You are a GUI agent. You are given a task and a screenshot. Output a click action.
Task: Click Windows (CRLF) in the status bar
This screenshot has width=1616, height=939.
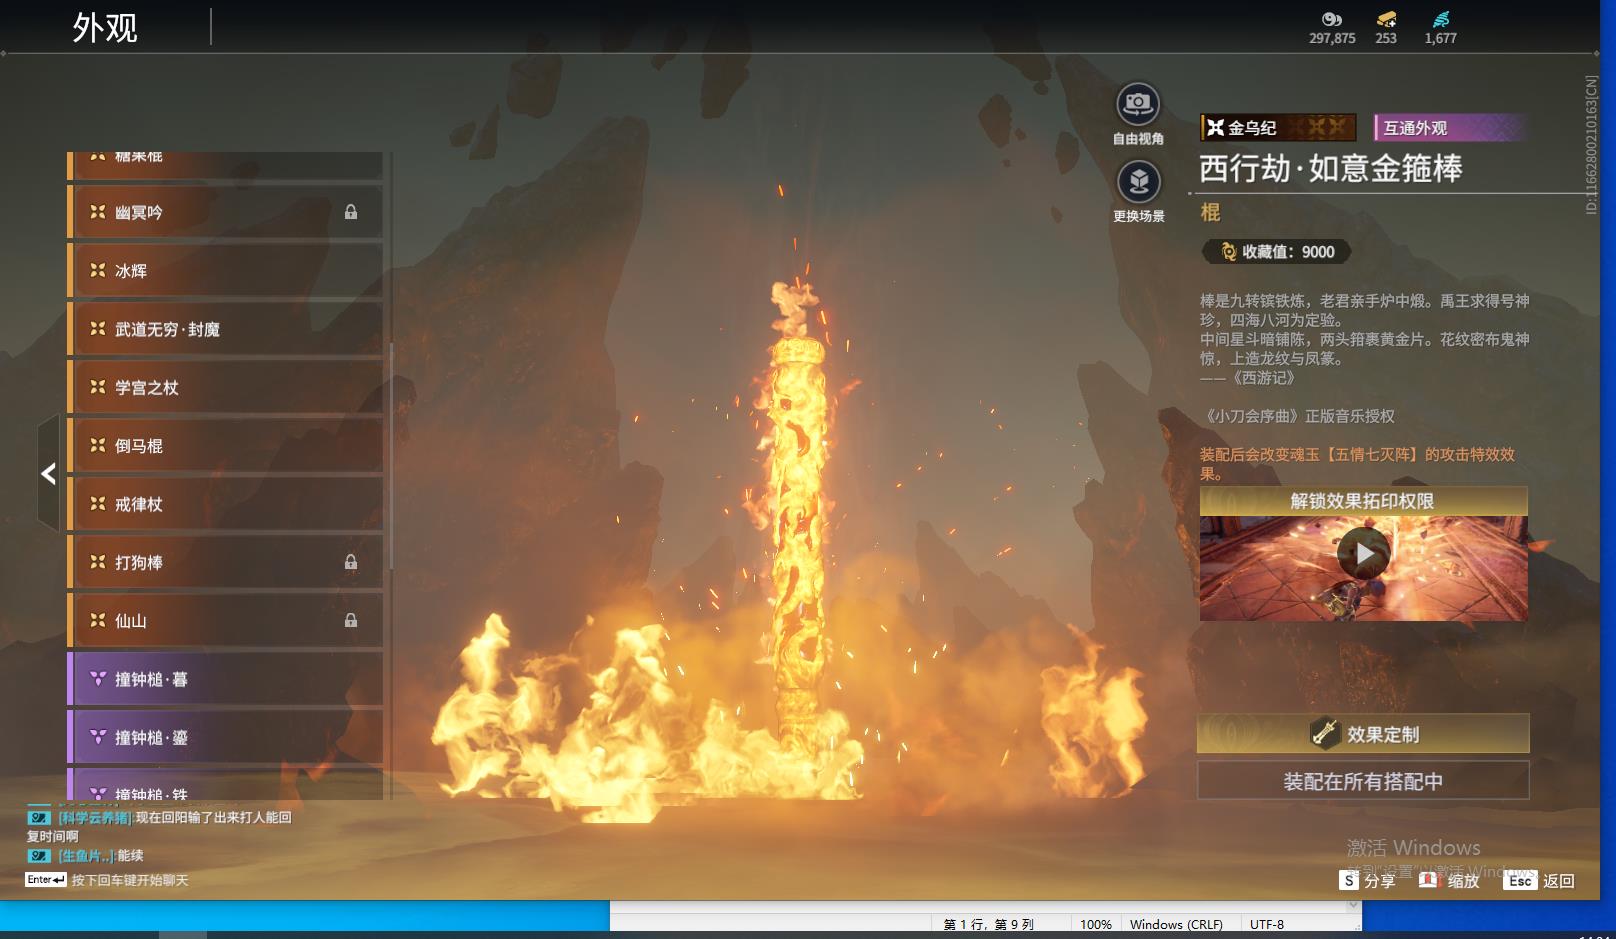pos(1176,924)
